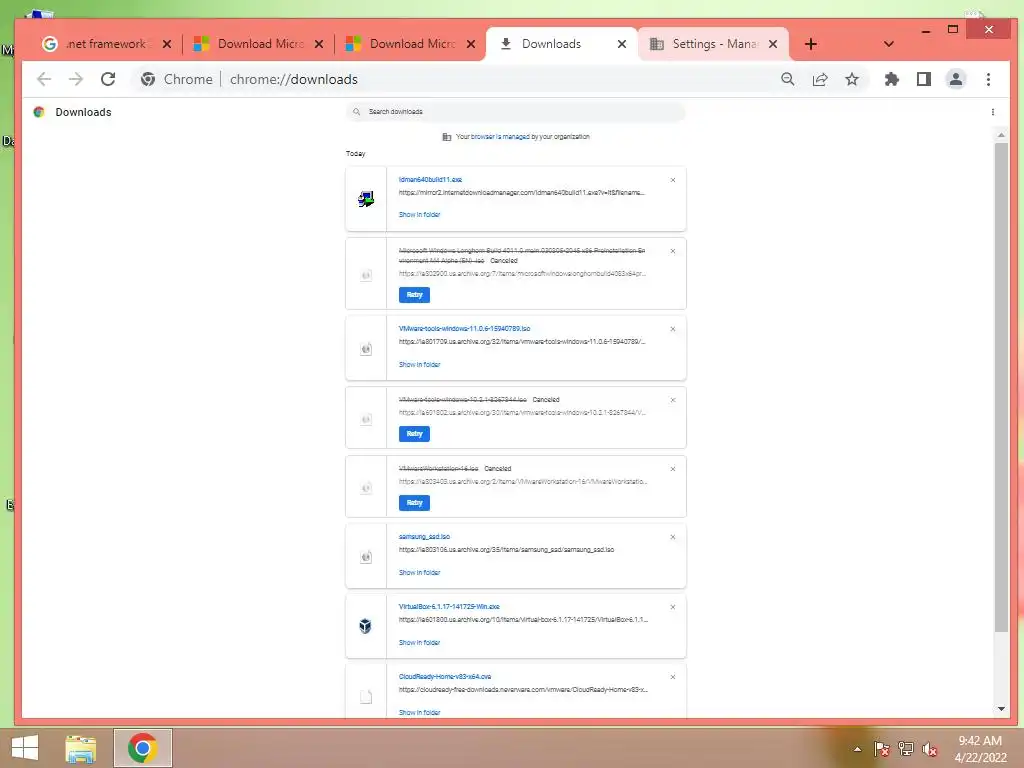Retry the VMware-tools-windows-10.2.1 iso download
The image size is (1024, 768).
(414, 434)
